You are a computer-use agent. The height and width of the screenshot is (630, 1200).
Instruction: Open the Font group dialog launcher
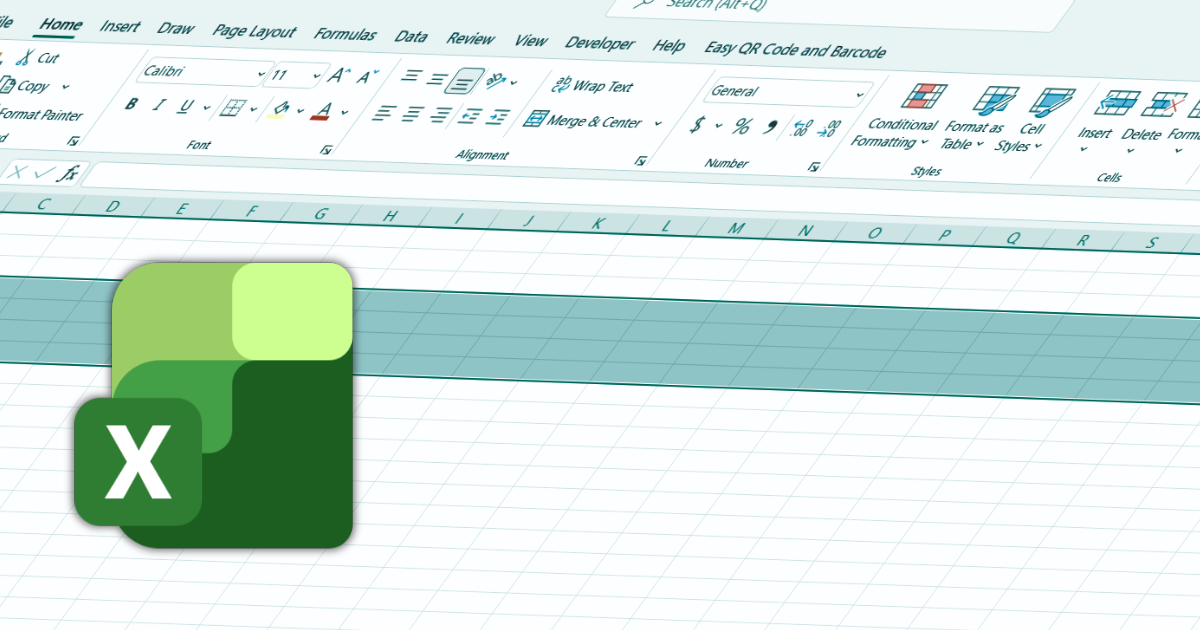326,150
